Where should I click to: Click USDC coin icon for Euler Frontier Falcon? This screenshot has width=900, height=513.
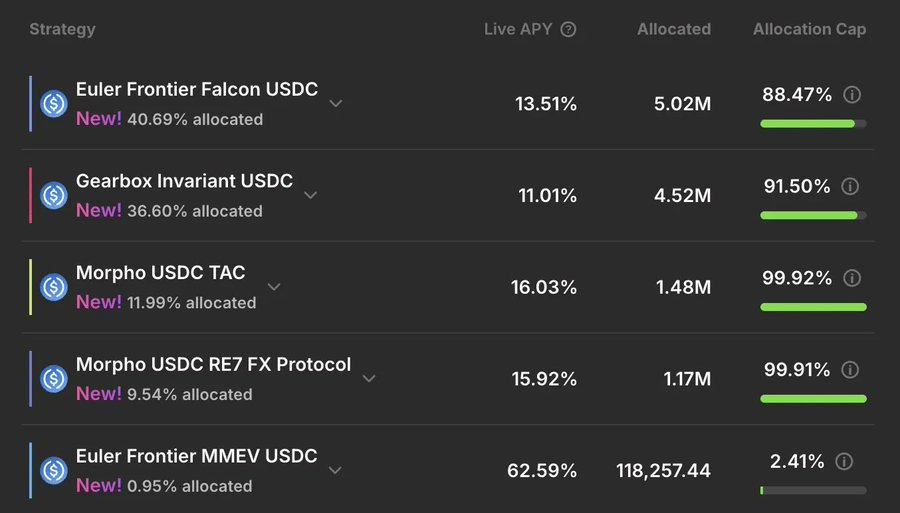click(53, 103)
